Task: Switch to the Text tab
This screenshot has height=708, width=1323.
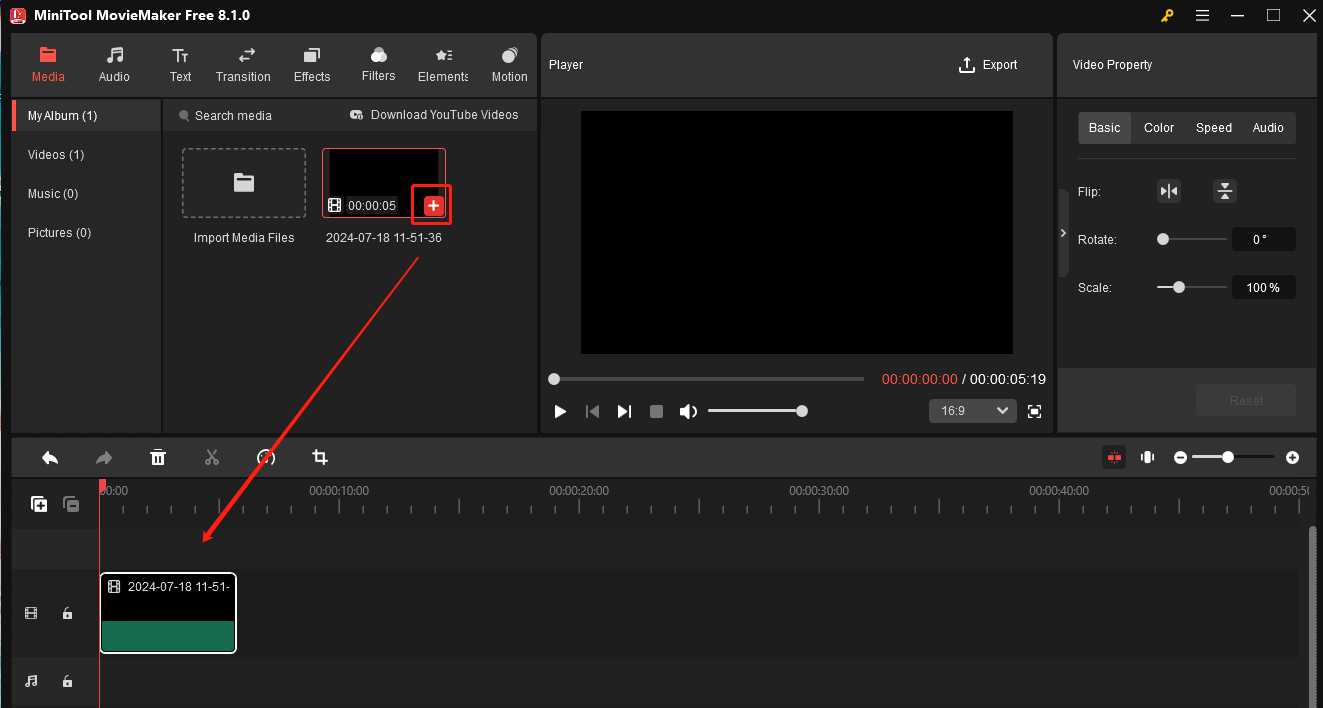Action: pos(180,65)
